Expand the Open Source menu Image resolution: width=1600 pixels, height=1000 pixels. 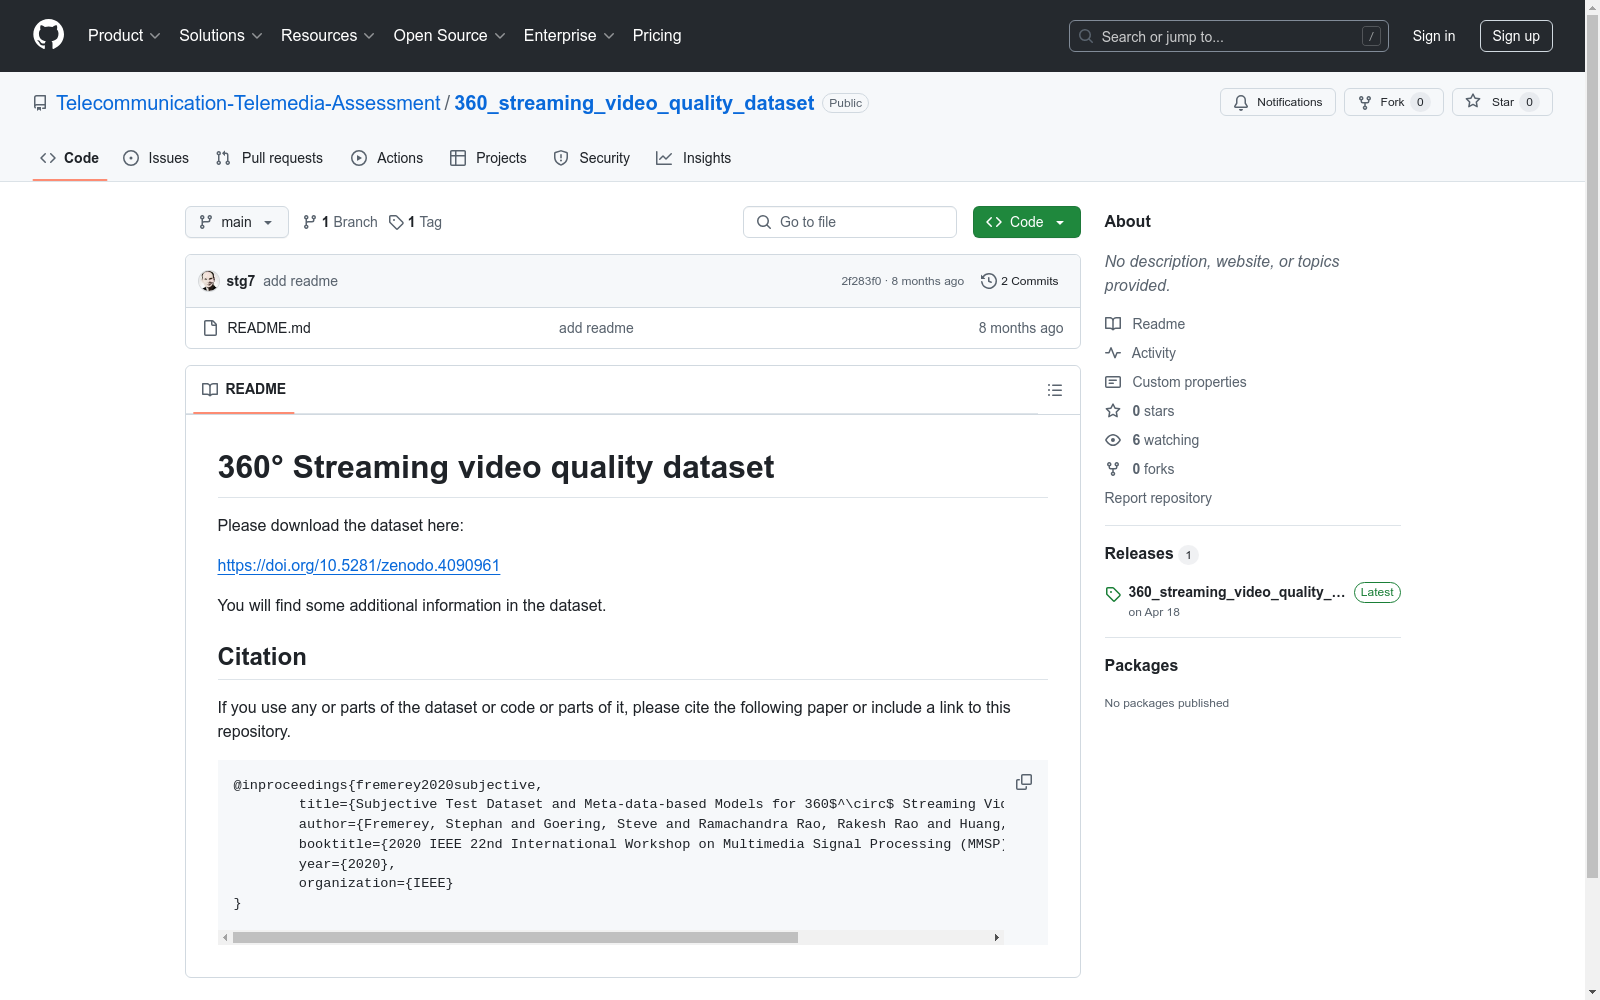coord(450,36)
